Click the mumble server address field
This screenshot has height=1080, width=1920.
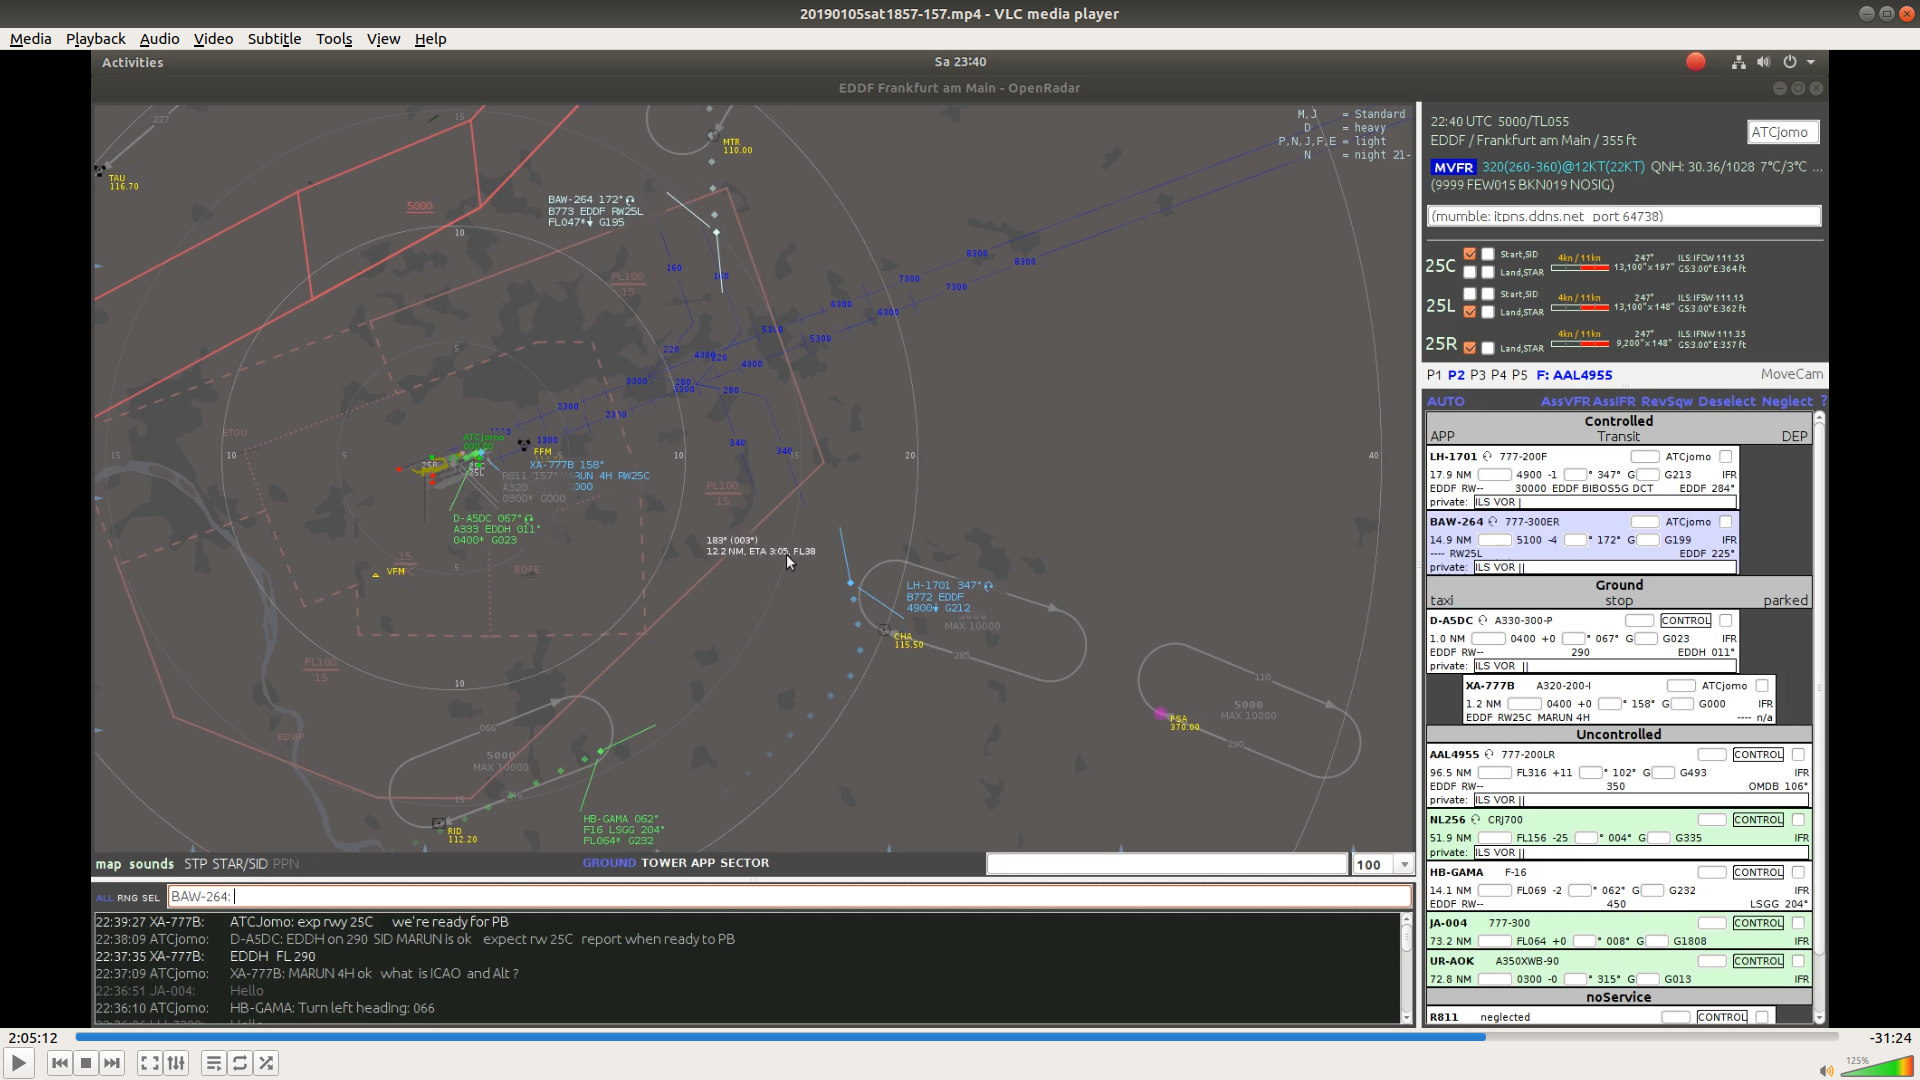point(1624,216)
